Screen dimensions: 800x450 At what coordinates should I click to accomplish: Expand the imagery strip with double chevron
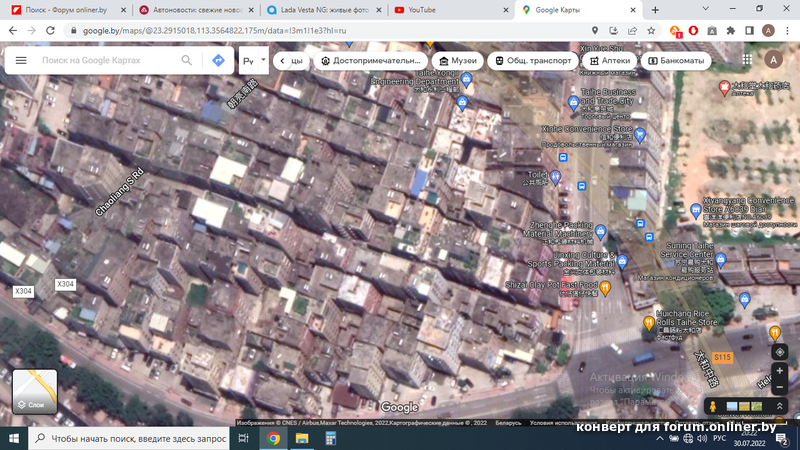coord(780,406)
